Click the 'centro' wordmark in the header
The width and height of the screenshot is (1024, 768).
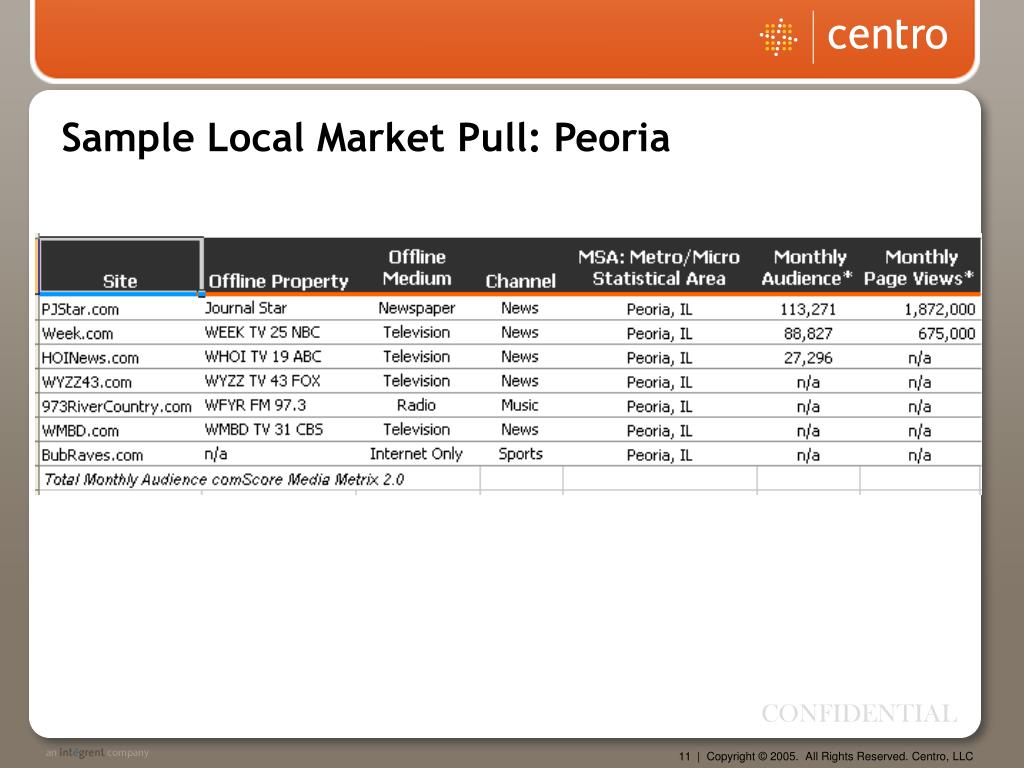(887, 35)
